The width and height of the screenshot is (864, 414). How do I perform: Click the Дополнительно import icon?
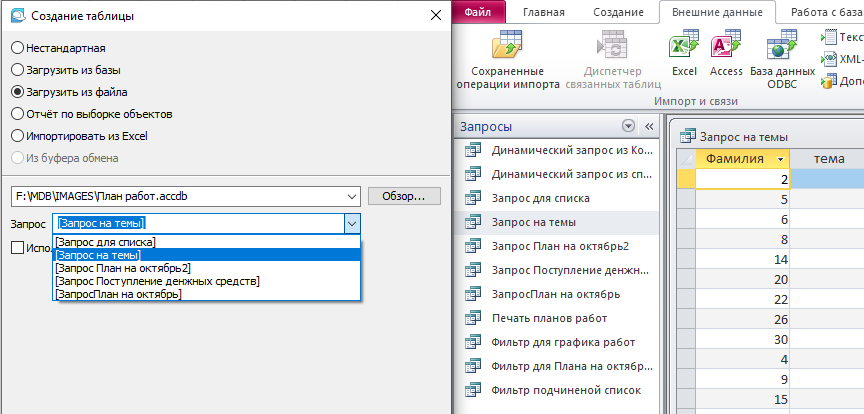(829, 81)
